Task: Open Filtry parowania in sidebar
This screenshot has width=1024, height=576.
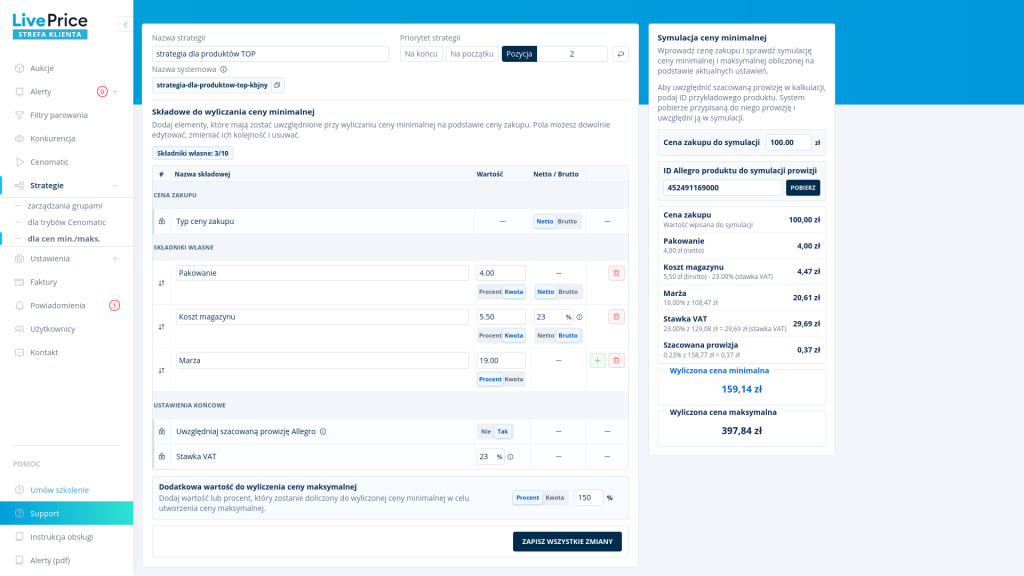Action: click(58, 115)
